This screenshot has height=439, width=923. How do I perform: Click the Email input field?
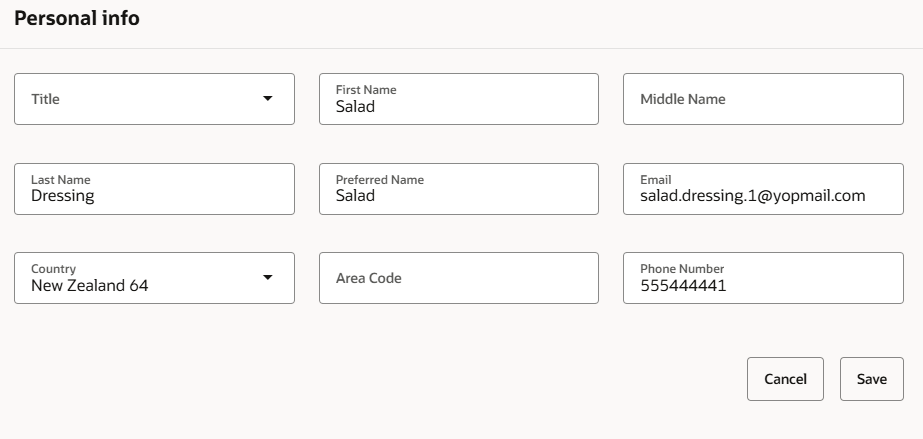[762, 189]
